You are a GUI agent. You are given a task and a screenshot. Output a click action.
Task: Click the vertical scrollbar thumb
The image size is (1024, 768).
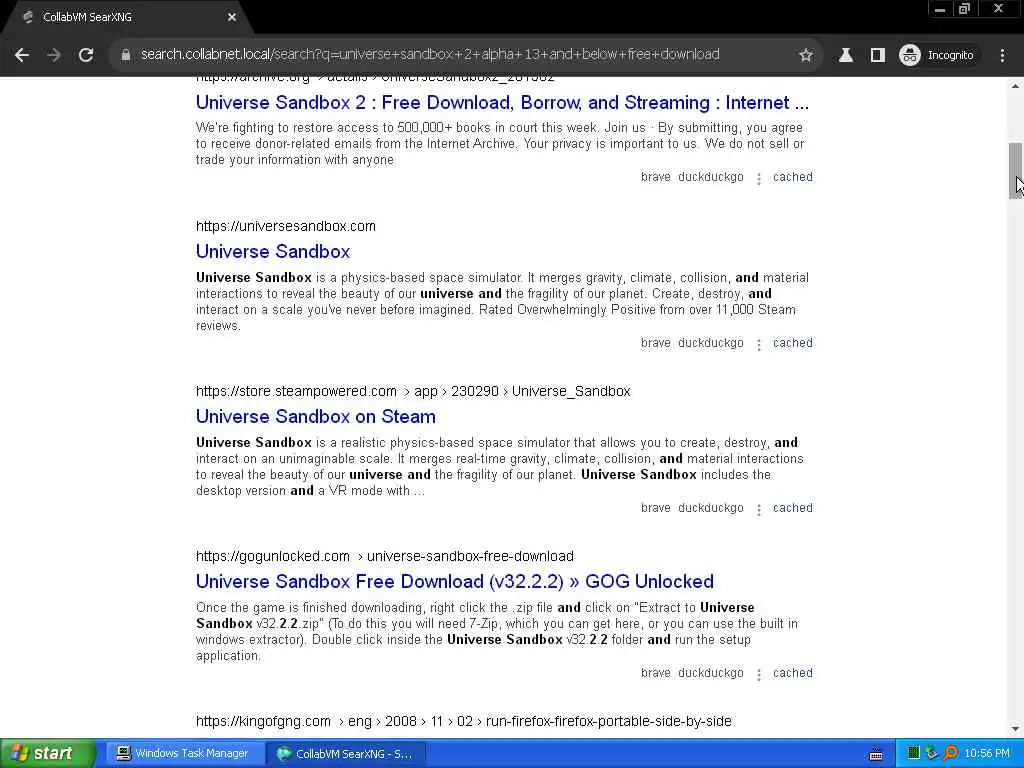tap(1016, 170)
